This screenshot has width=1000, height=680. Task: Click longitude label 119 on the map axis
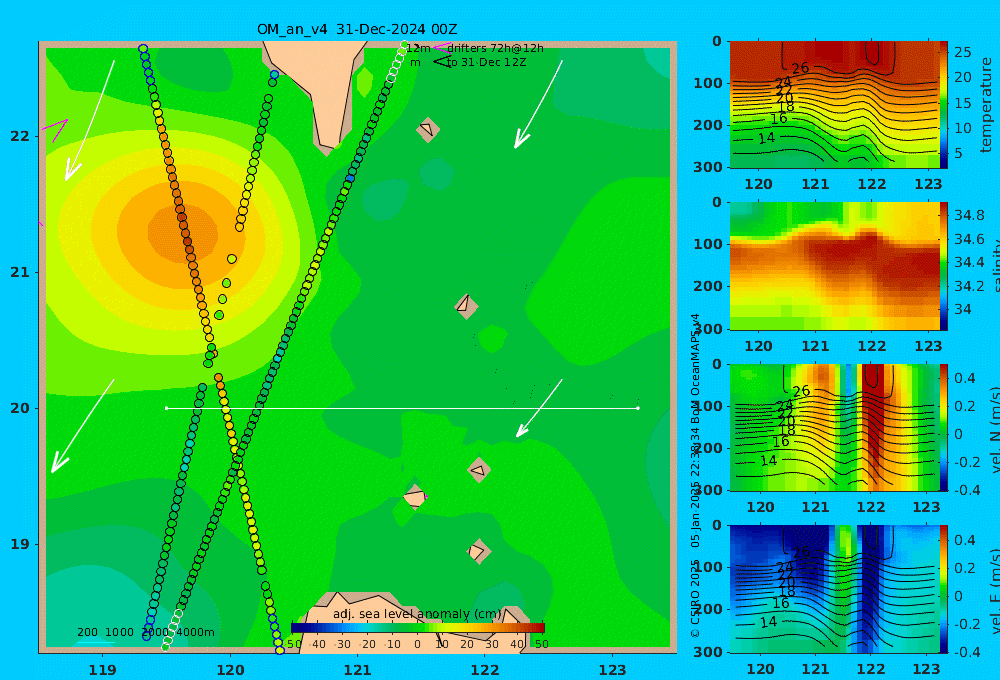pos(102,670)
